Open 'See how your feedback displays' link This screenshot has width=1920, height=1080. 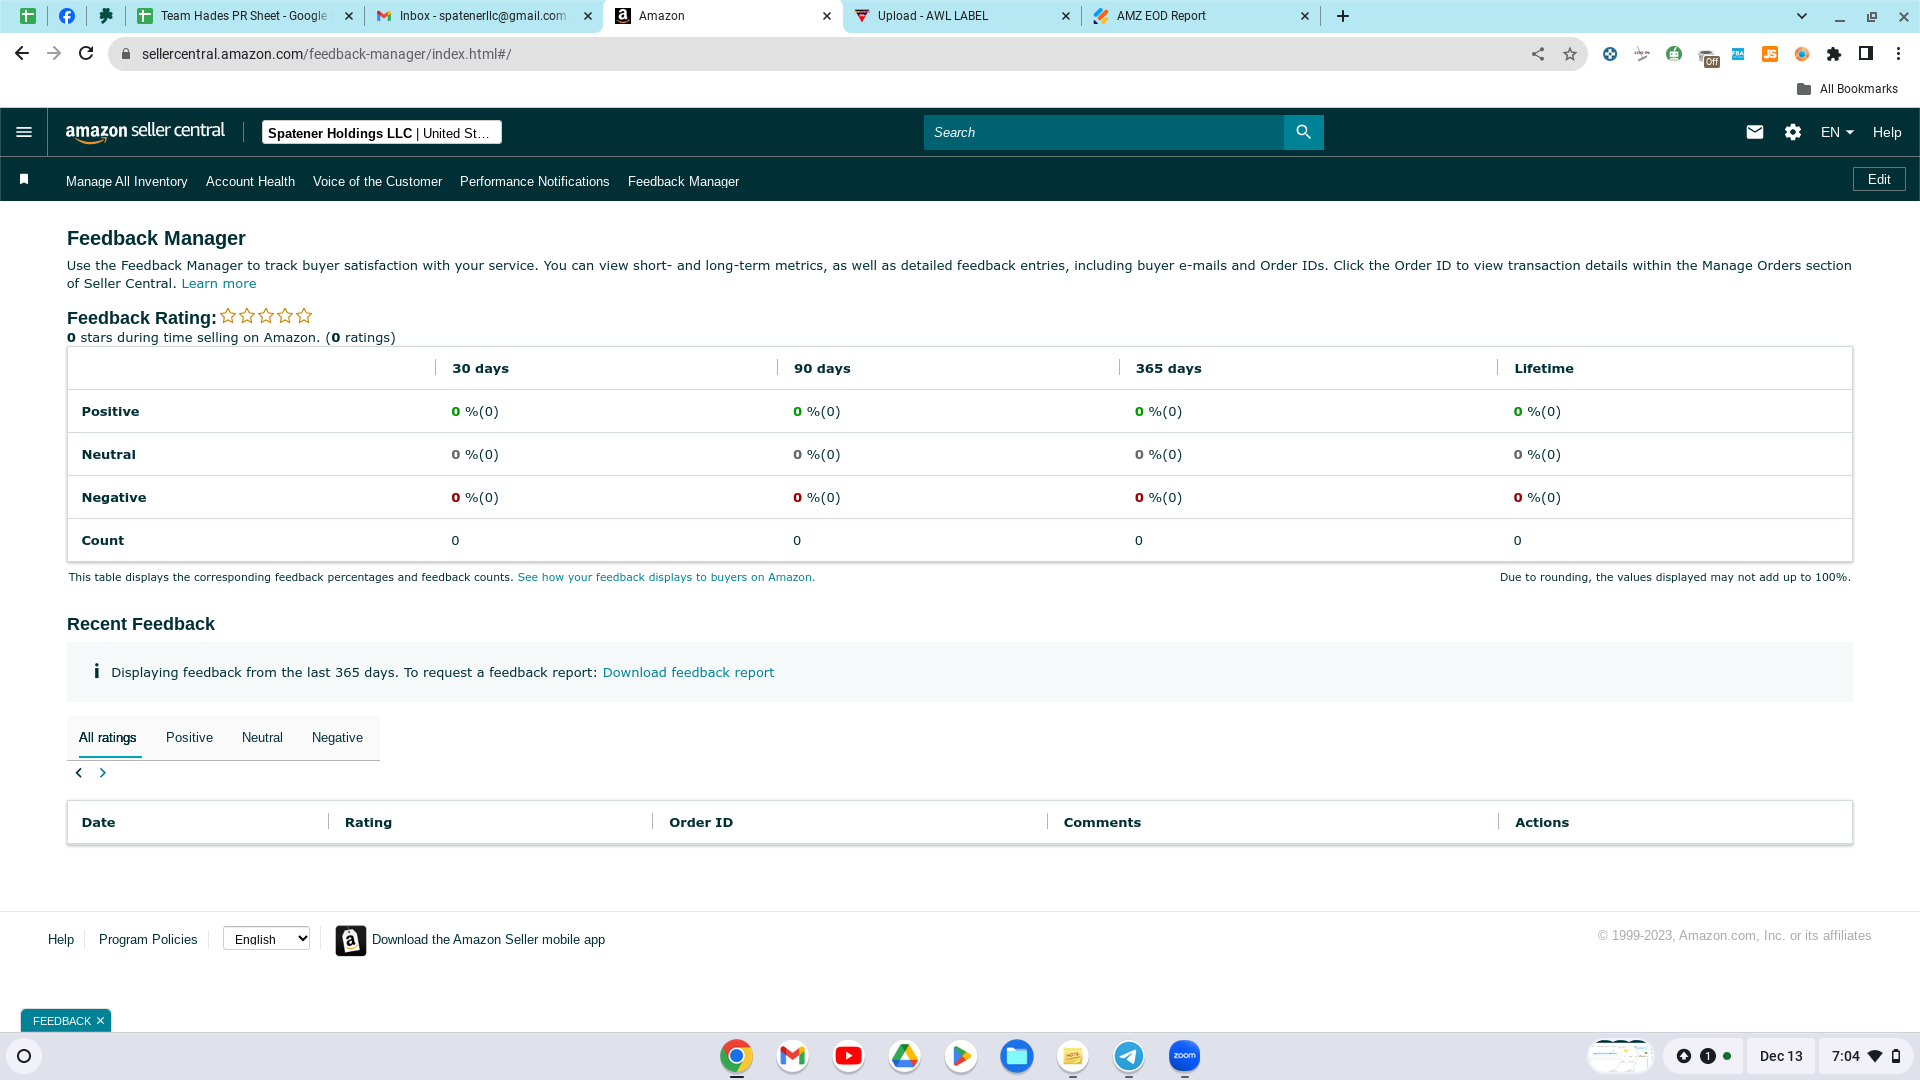[x=666, y=578]
